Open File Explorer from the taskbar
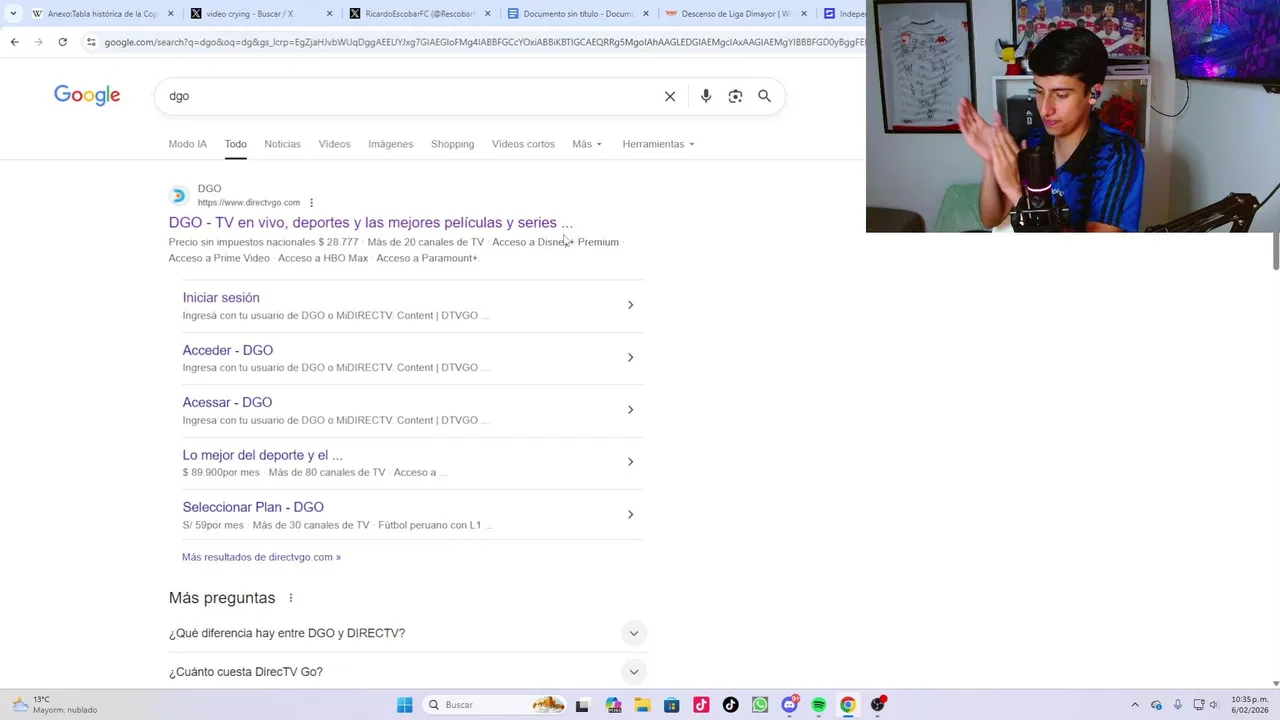 (x=642, y=705)
